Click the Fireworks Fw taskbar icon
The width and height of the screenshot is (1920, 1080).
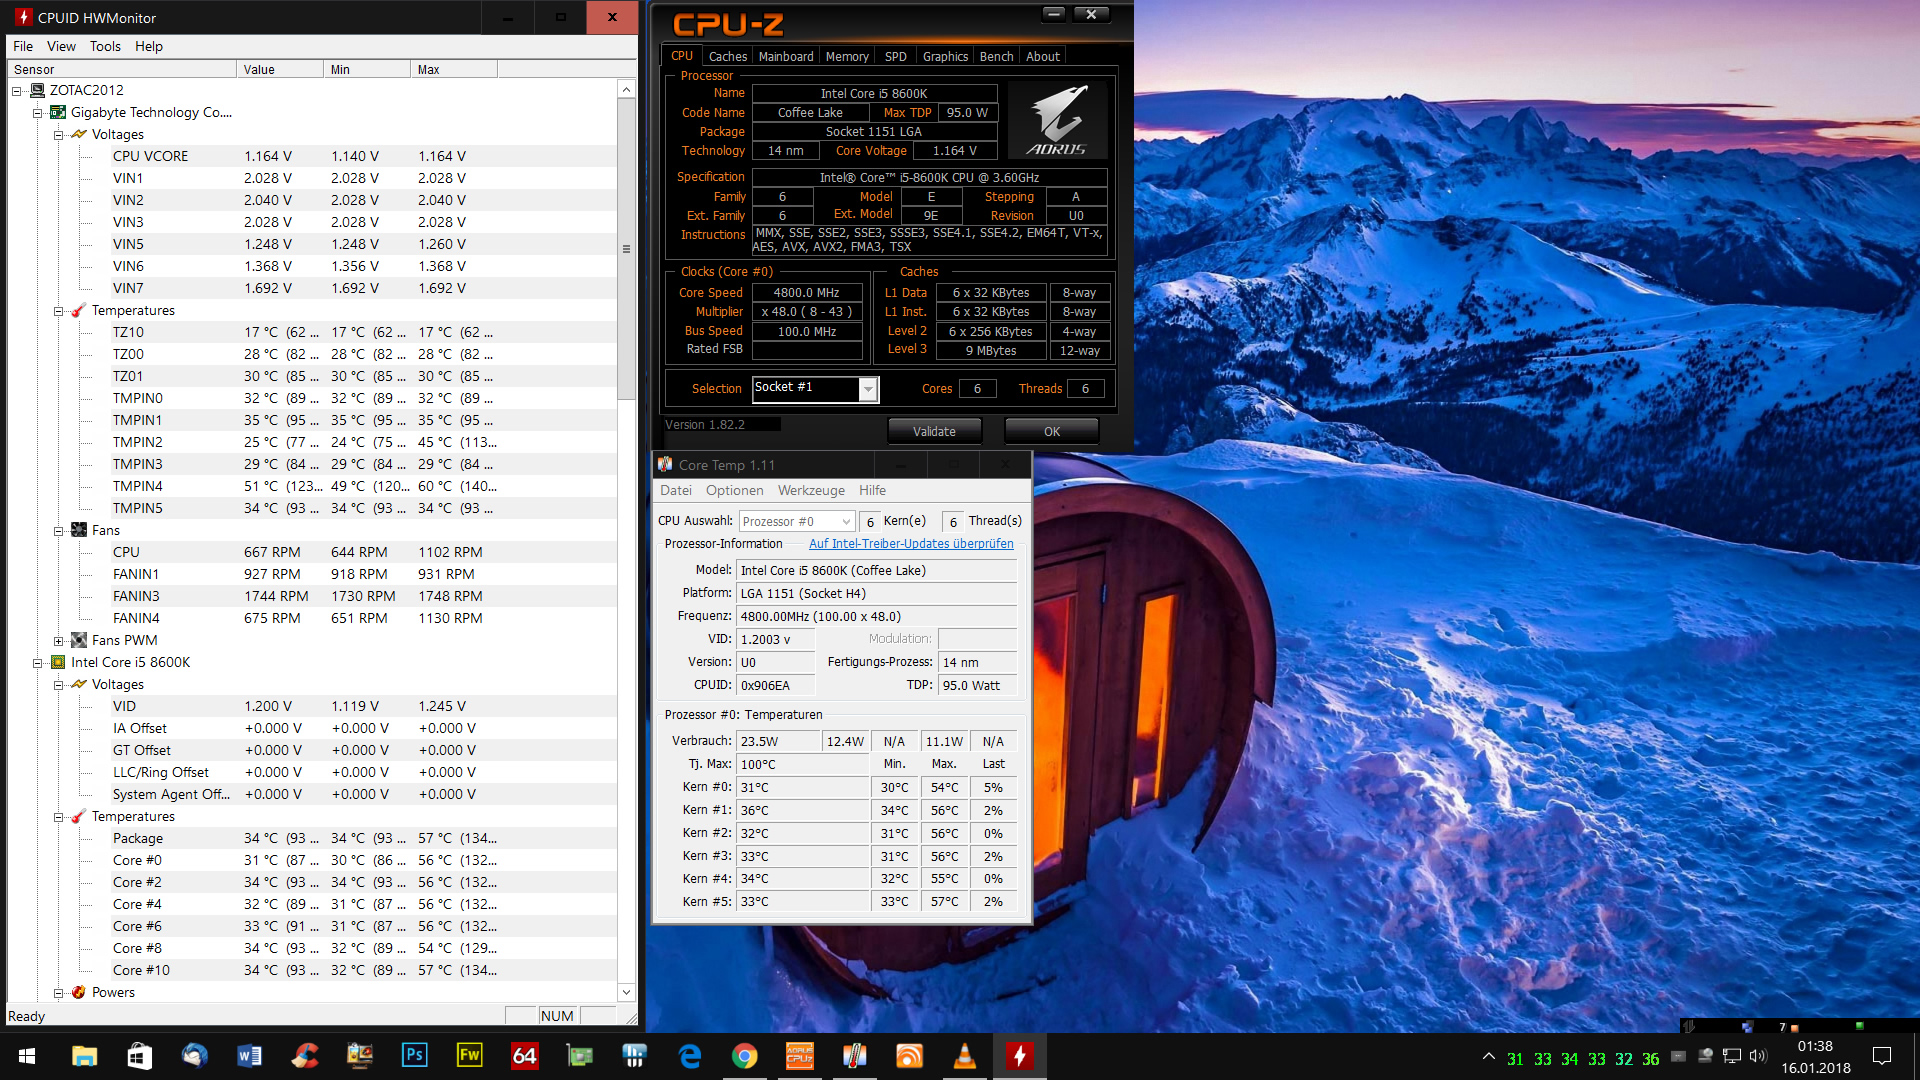point(469,1056)
